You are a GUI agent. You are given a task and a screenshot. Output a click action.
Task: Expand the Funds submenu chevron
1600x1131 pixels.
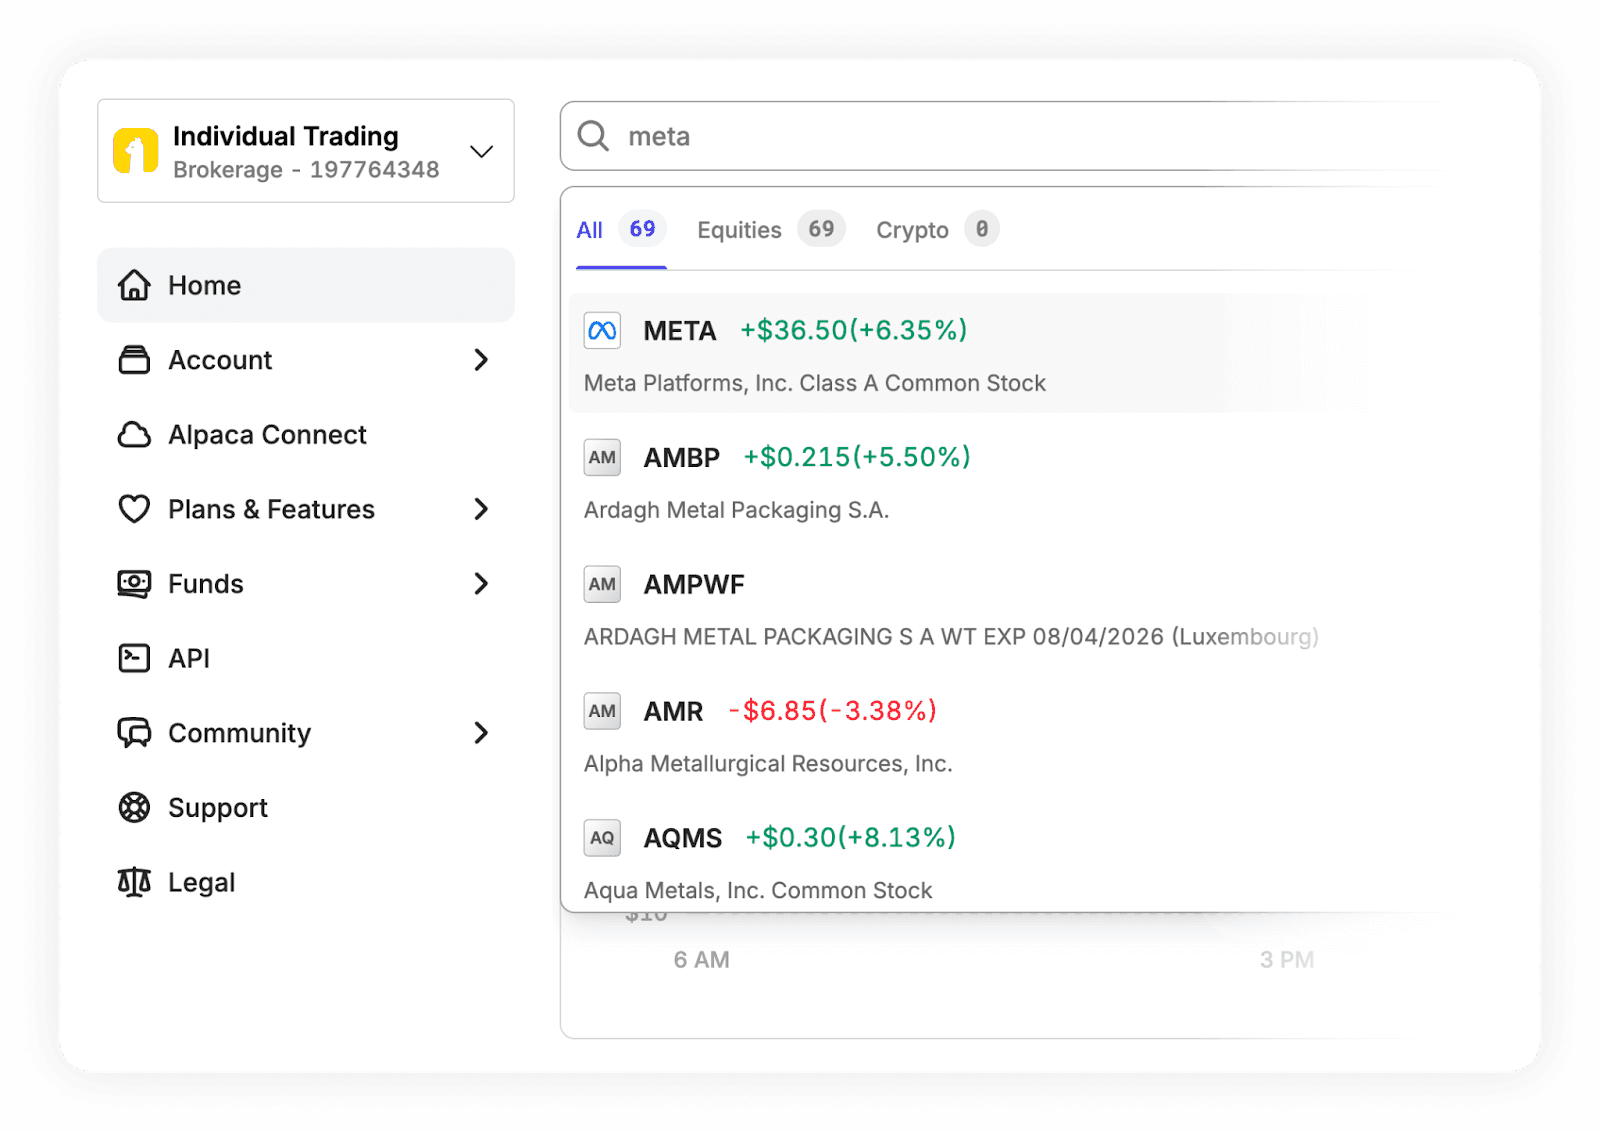(481, 584)
